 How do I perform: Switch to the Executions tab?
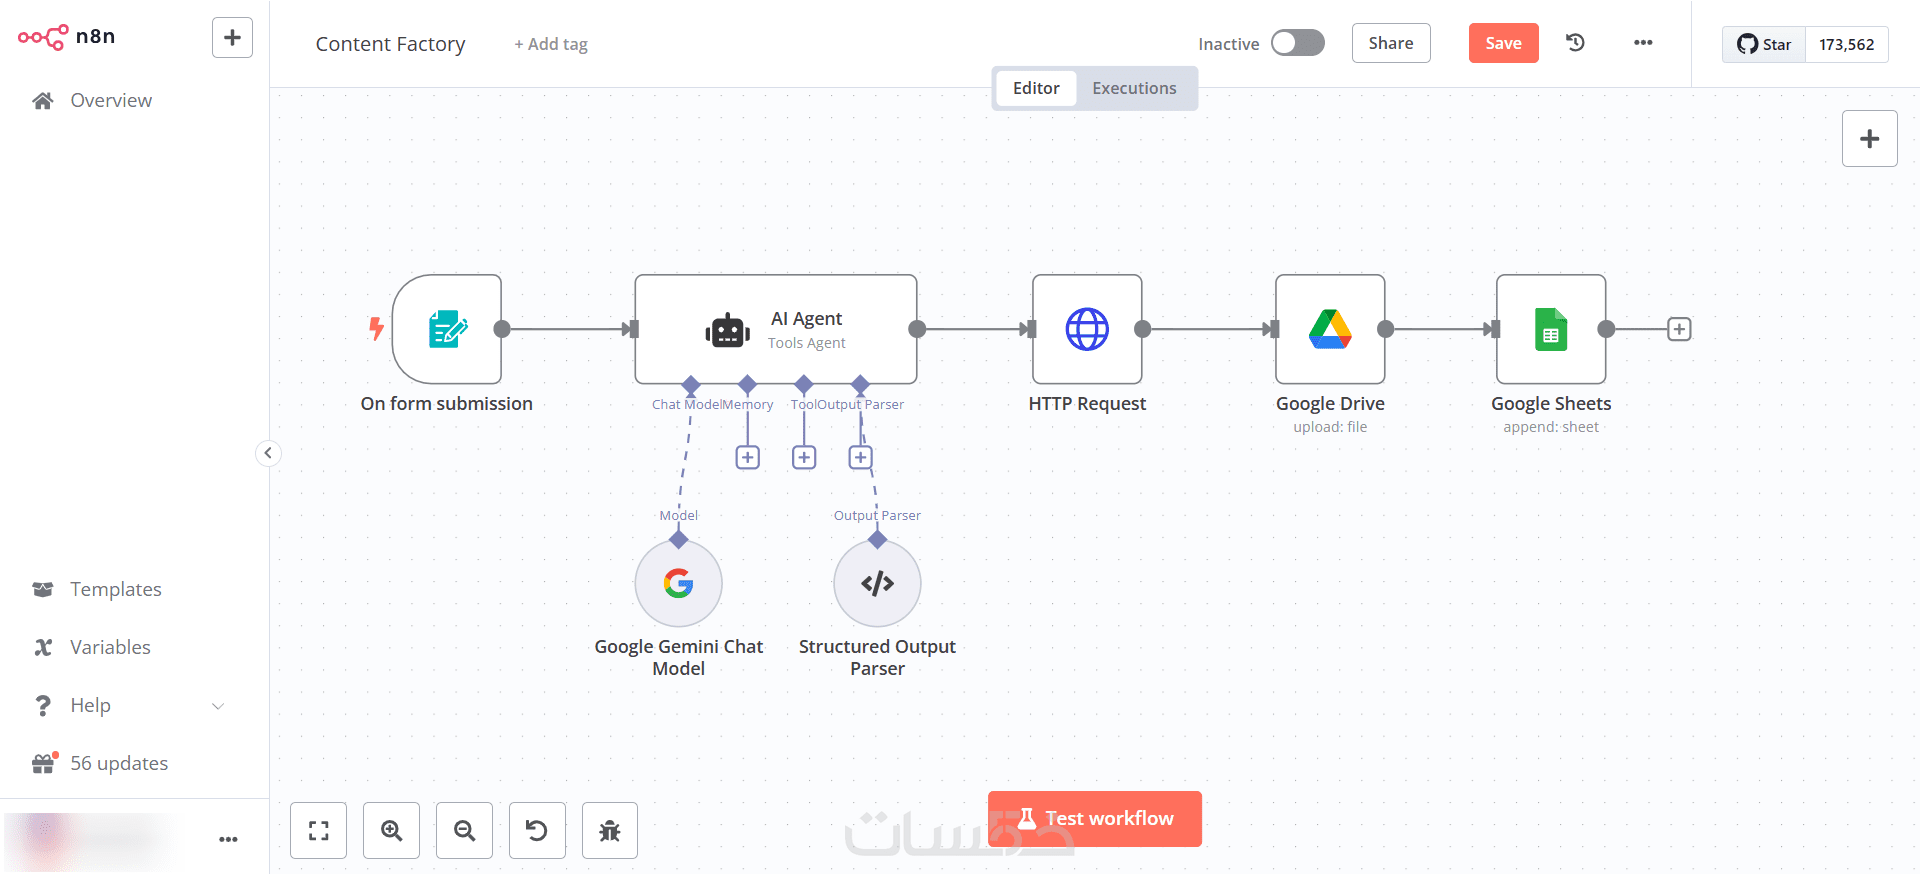(x=1134, y=88)
